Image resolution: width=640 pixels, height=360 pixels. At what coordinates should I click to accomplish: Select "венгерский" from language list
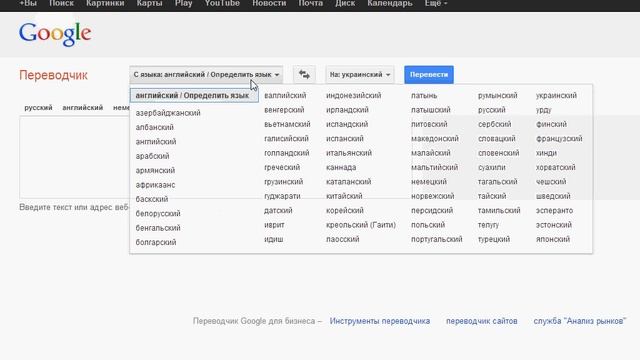[284, 110]
